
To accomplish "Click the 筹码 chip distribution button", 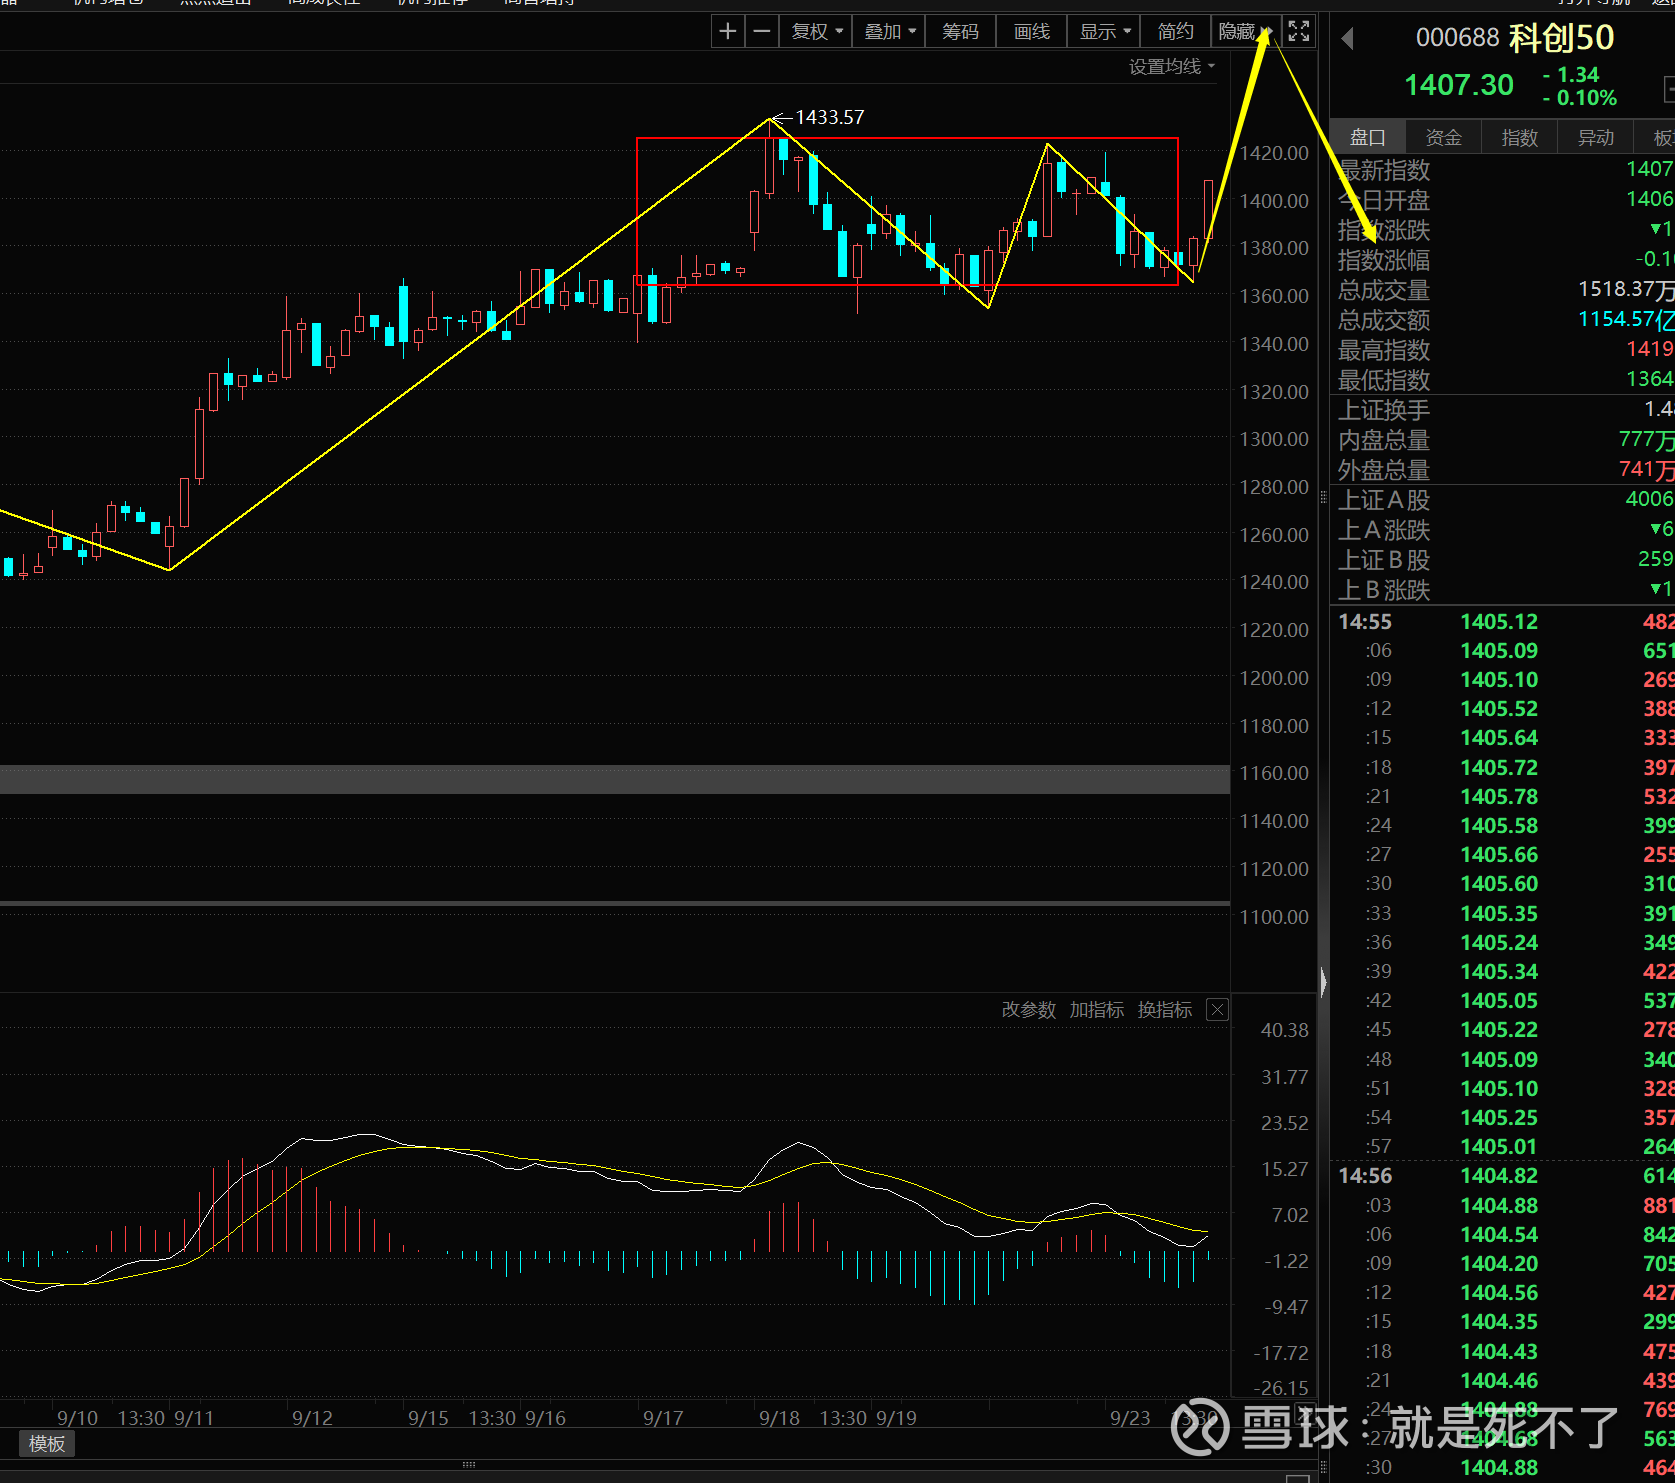I will tap(961, 32).
